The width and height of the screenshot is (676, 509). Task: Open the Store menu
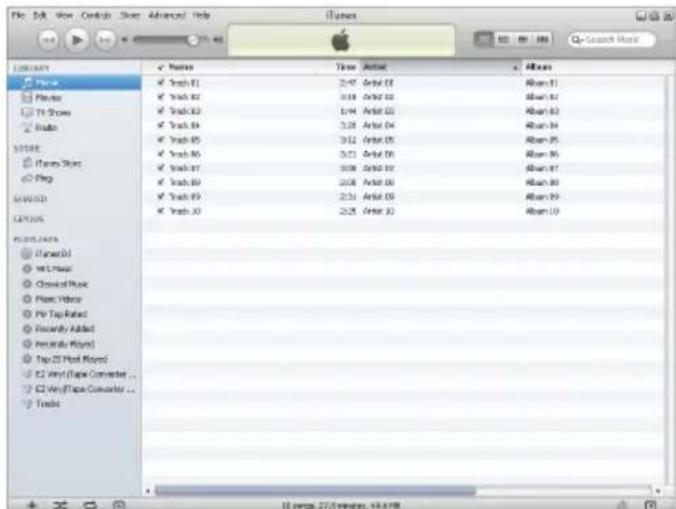click(x=130, y=16)
